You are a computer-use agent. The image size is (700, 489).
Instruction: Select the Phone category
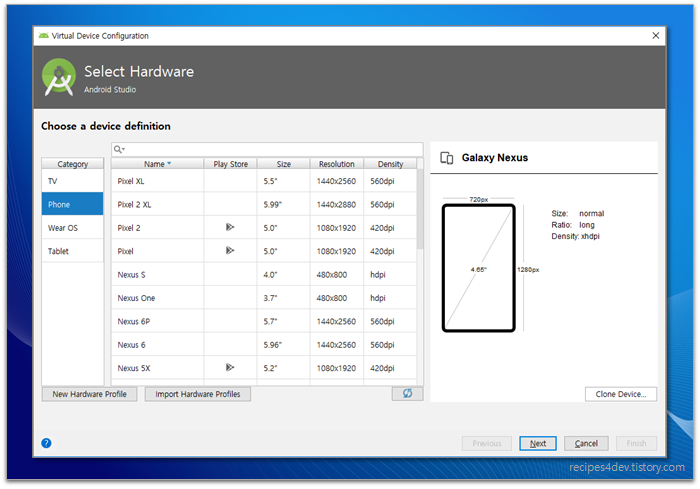click(72, 204)
